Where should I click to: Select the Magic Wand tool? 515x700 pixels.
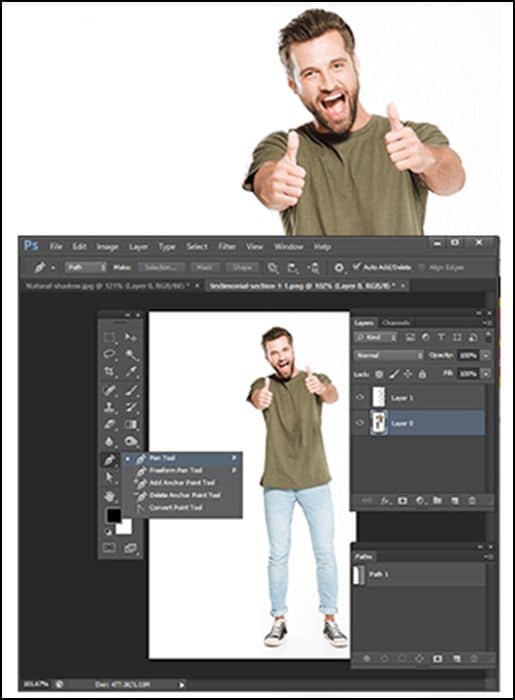point(131,354)
